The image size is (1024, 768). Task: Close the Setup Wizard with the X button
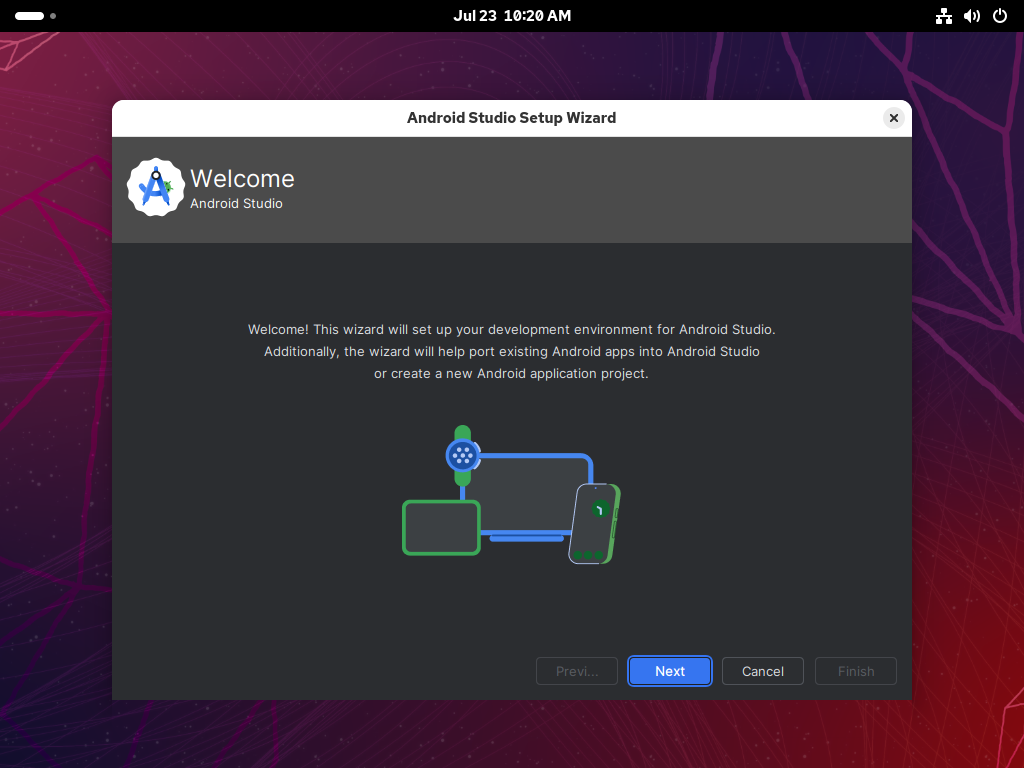tap(893, 118)
